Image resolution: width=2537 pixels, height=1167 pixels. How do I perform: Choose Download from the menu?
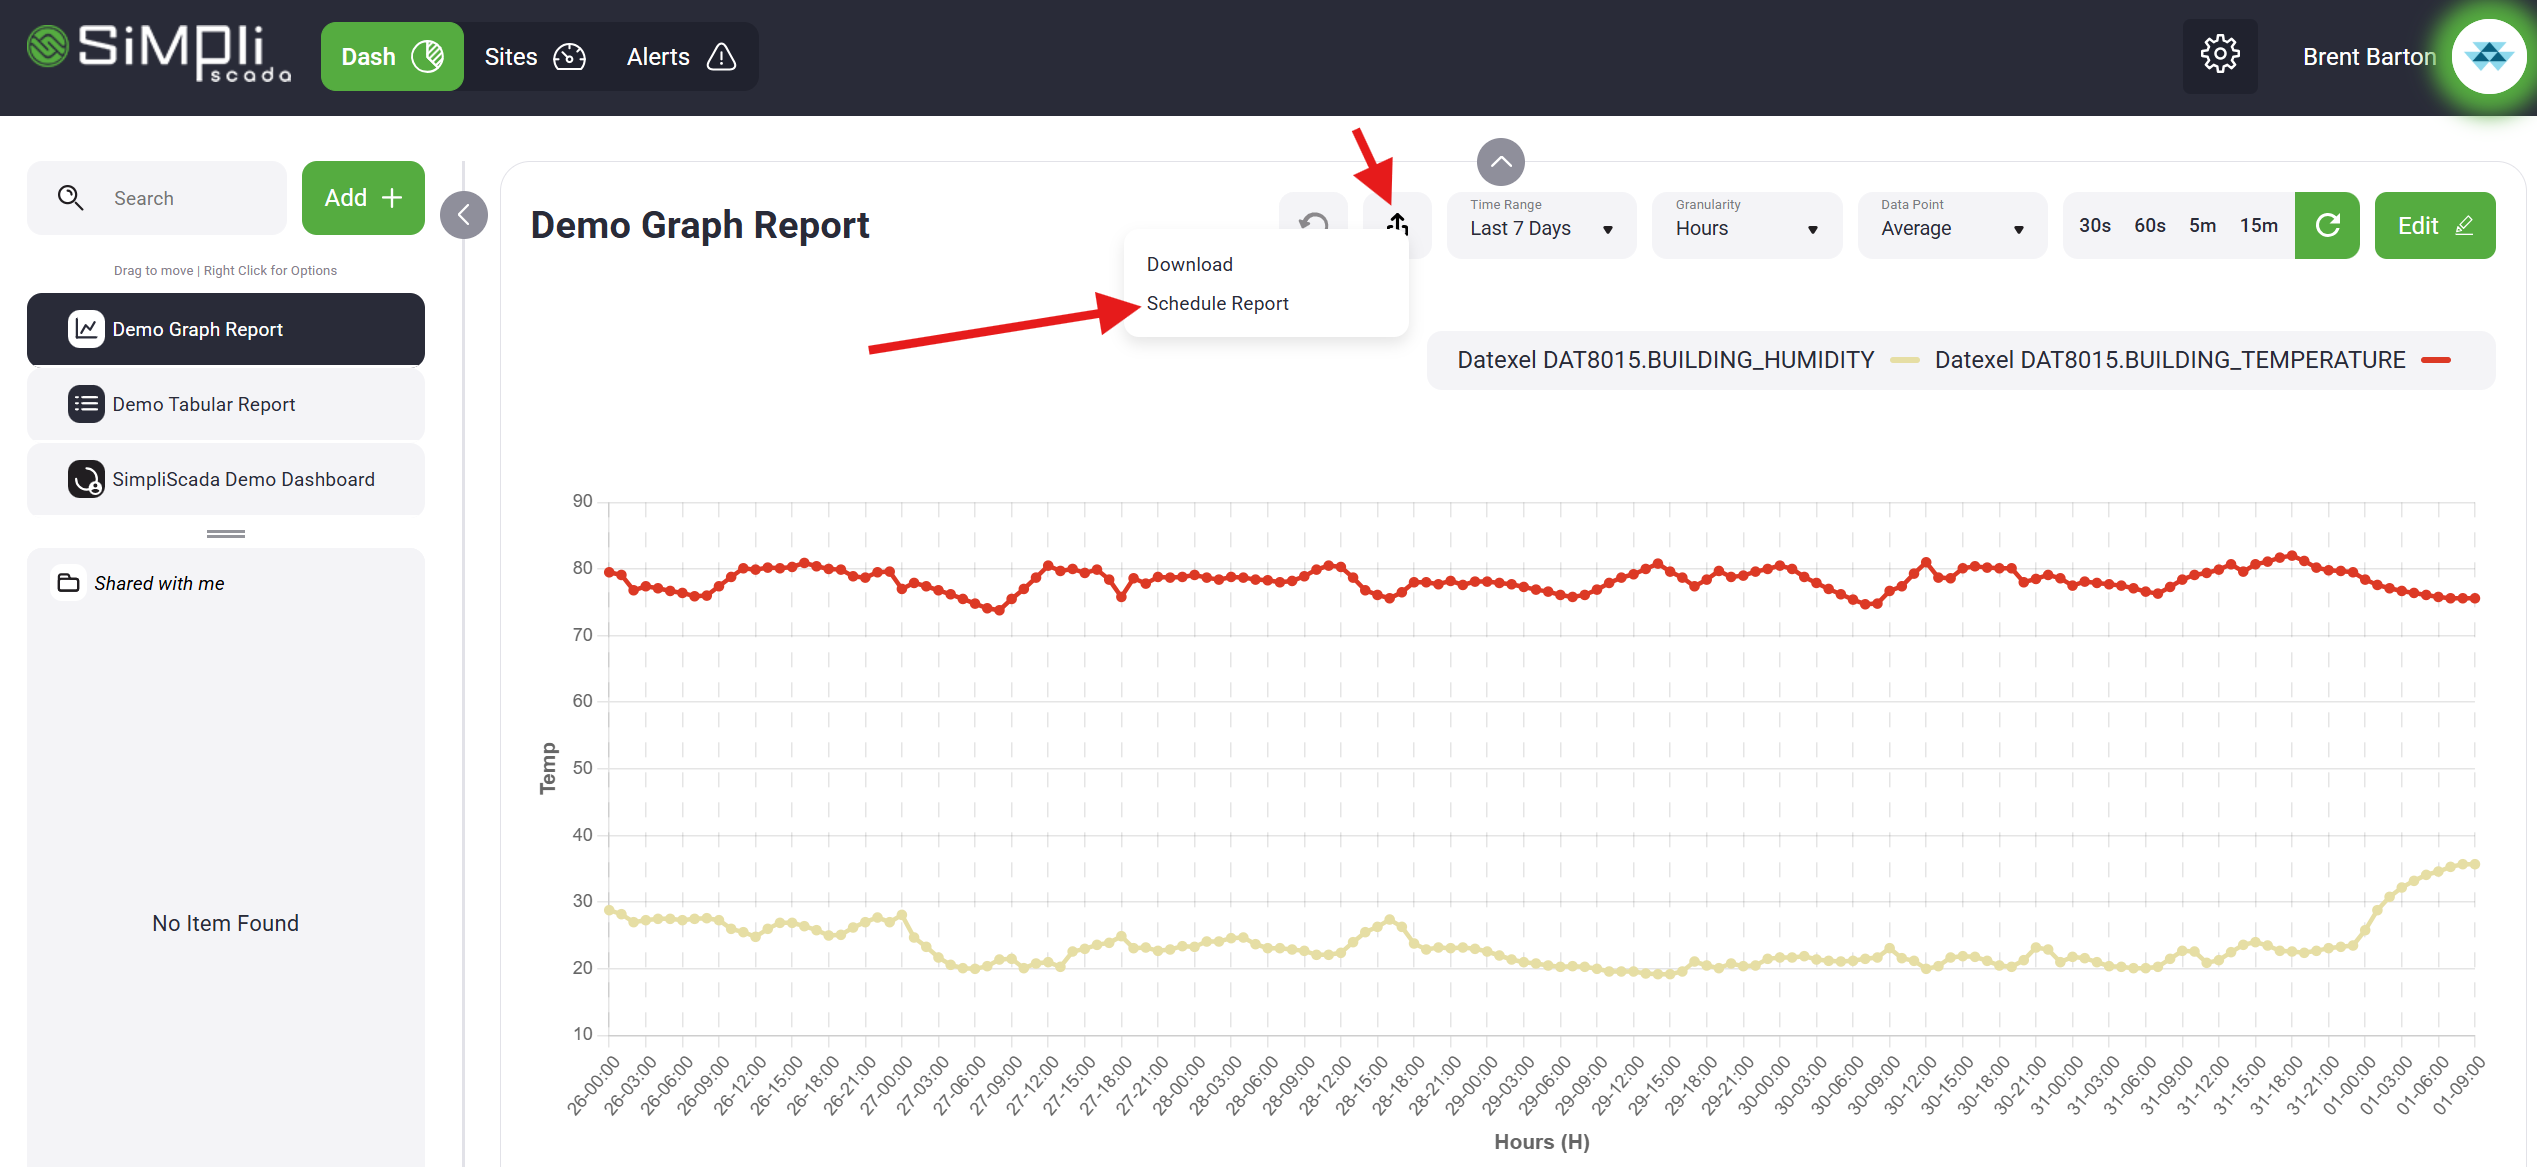point(1189,265)
